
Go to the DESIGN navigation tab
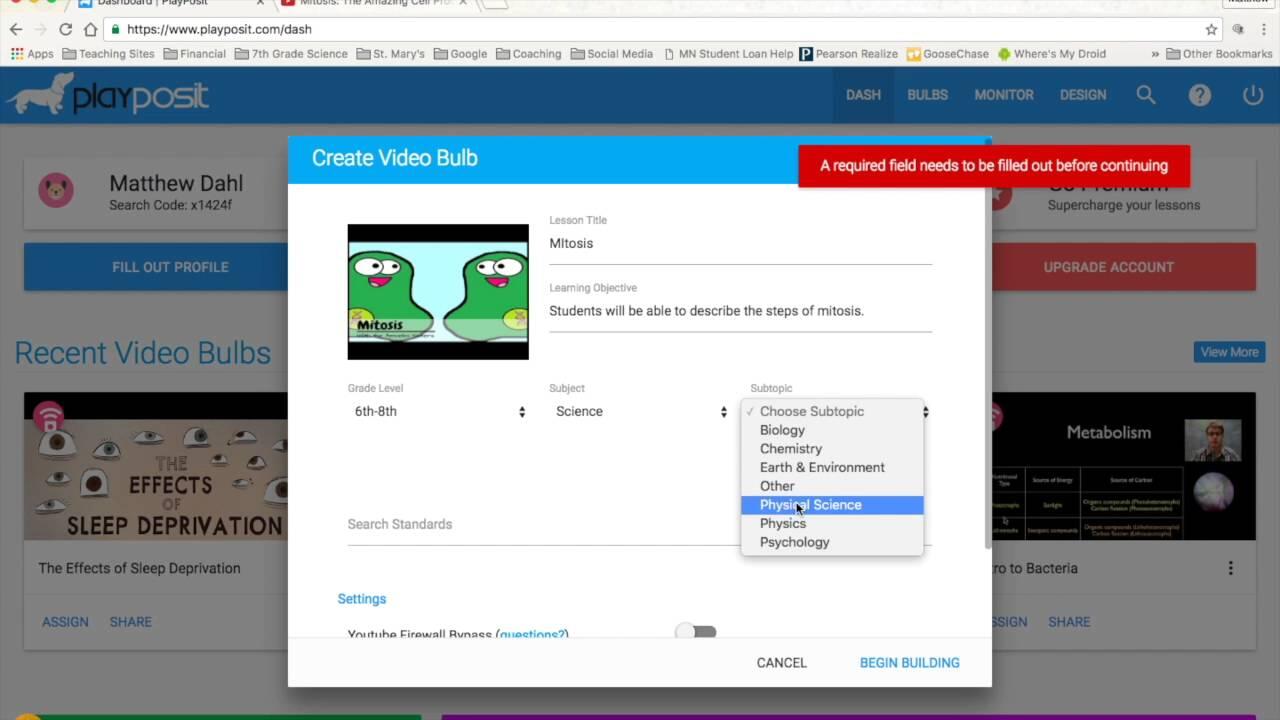point(1083,95)
